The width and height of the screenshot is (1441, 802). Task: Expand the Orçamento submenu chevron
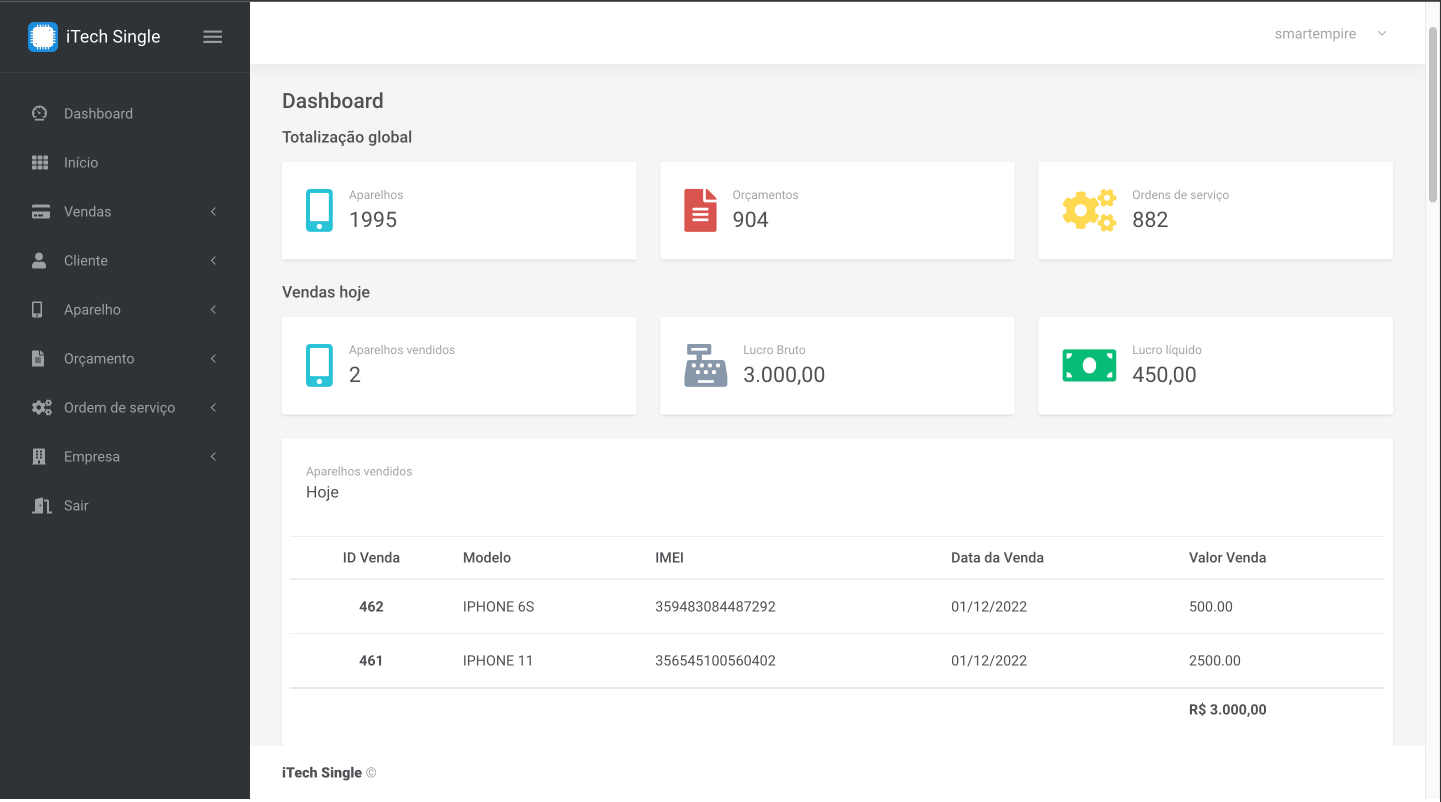pos(213,359)
